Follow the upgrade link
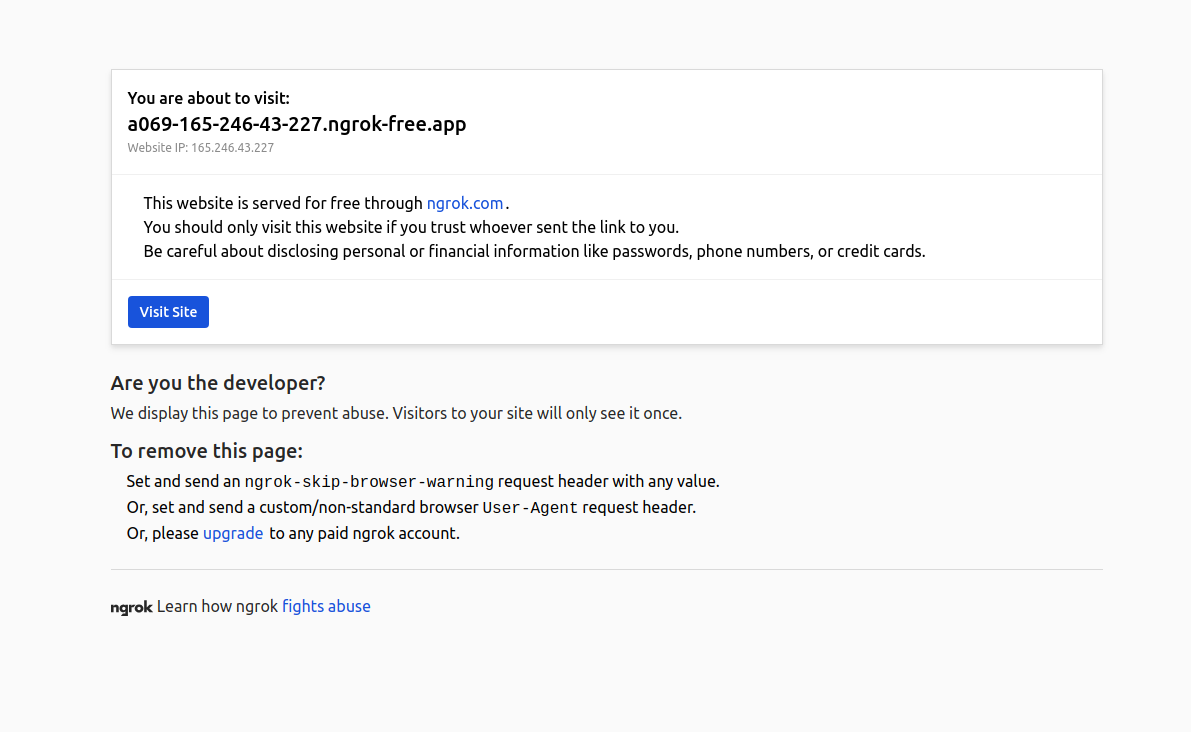This screenshot has height=732, width=1191. click(x=233, y=534)
